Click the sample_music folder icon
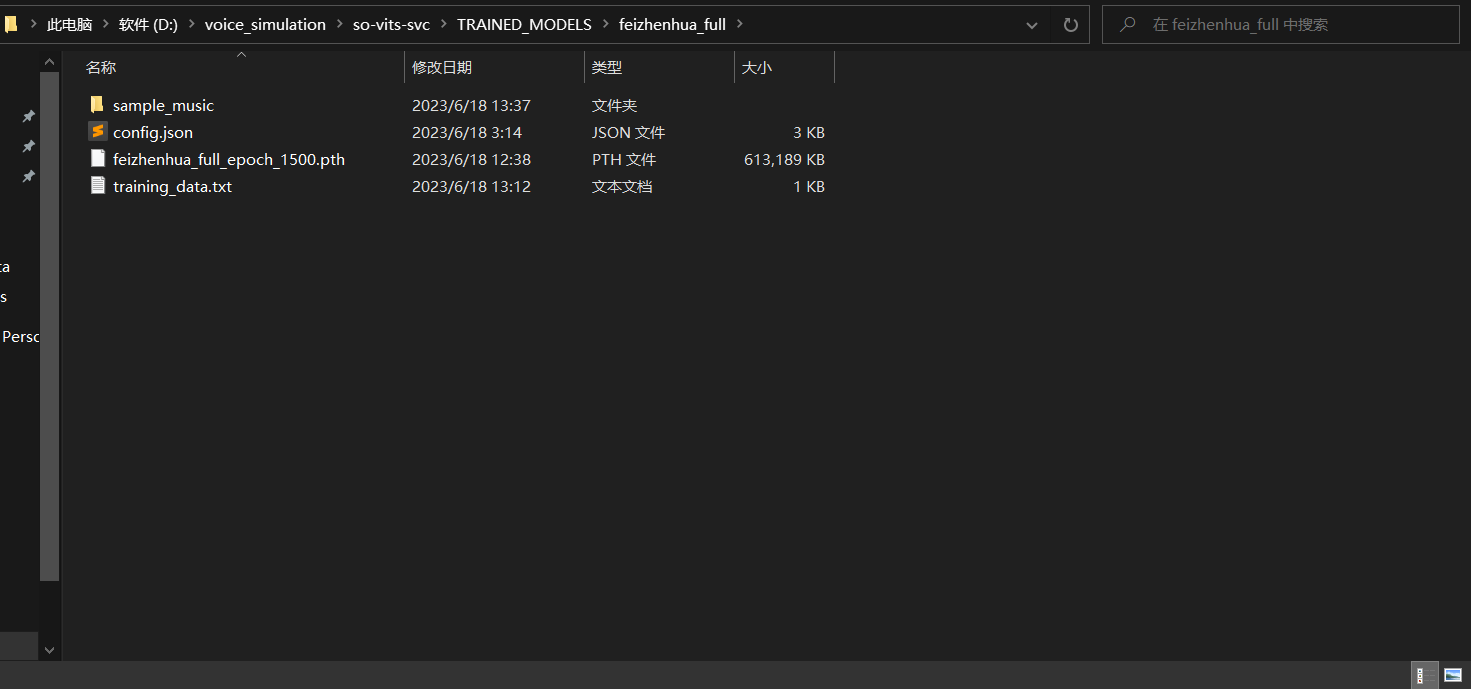The image size is (1471, 689). click(97, 105)
